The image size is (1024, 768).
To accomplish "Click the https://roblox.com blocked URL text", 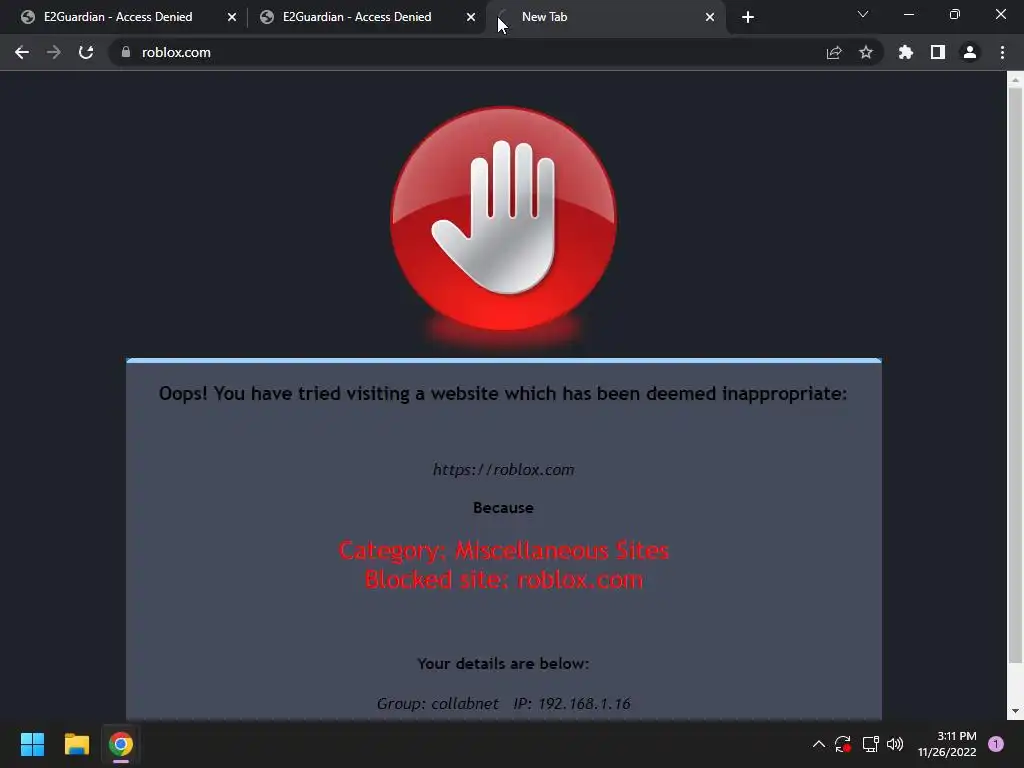I will pos(504,470).
